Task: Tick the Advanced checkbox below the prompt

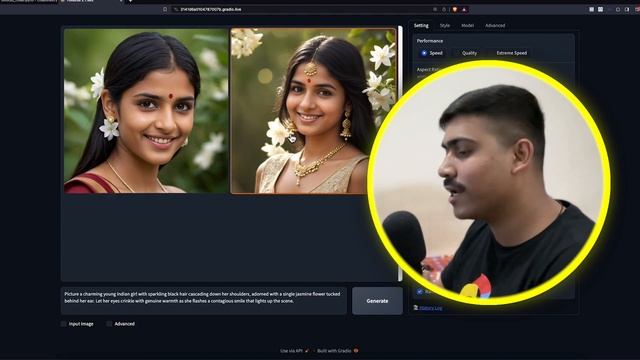Action: point(109,324)
